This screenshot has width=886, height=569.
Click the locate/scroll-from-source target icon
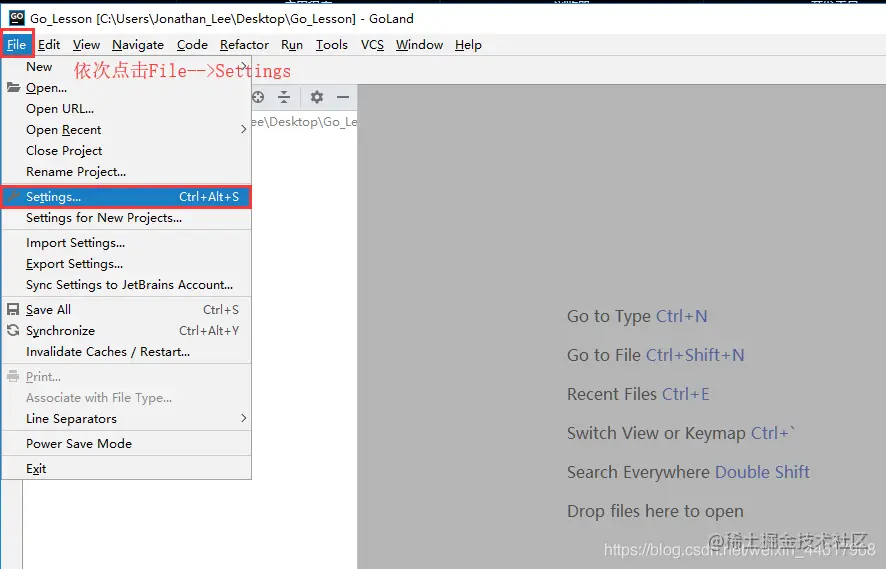258,97
